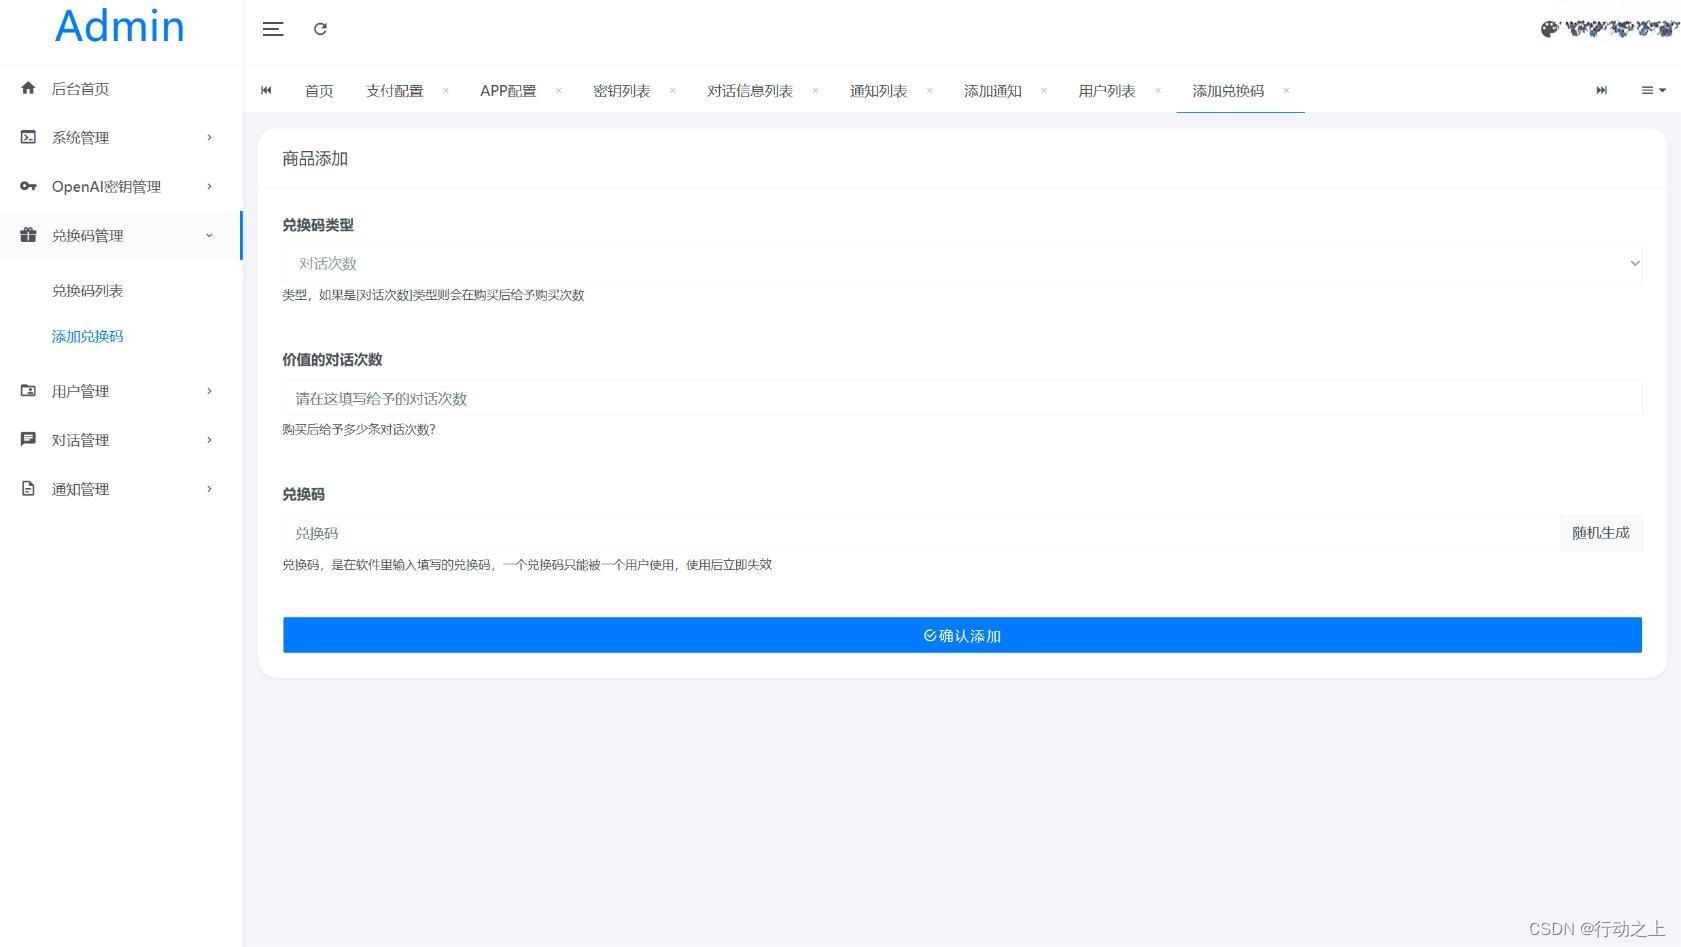Click the chat icon beside 对话管理
Viewport: 1681px width, 947px height.
click(28, 440)
